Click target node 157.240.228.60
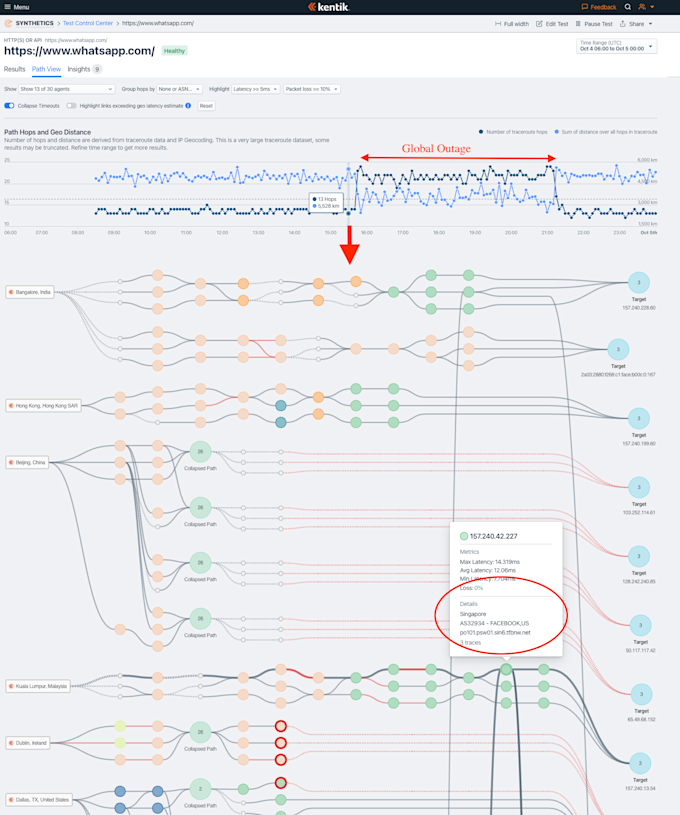The width and height of the screenshot is (680, 815). [x=639, y=283]
